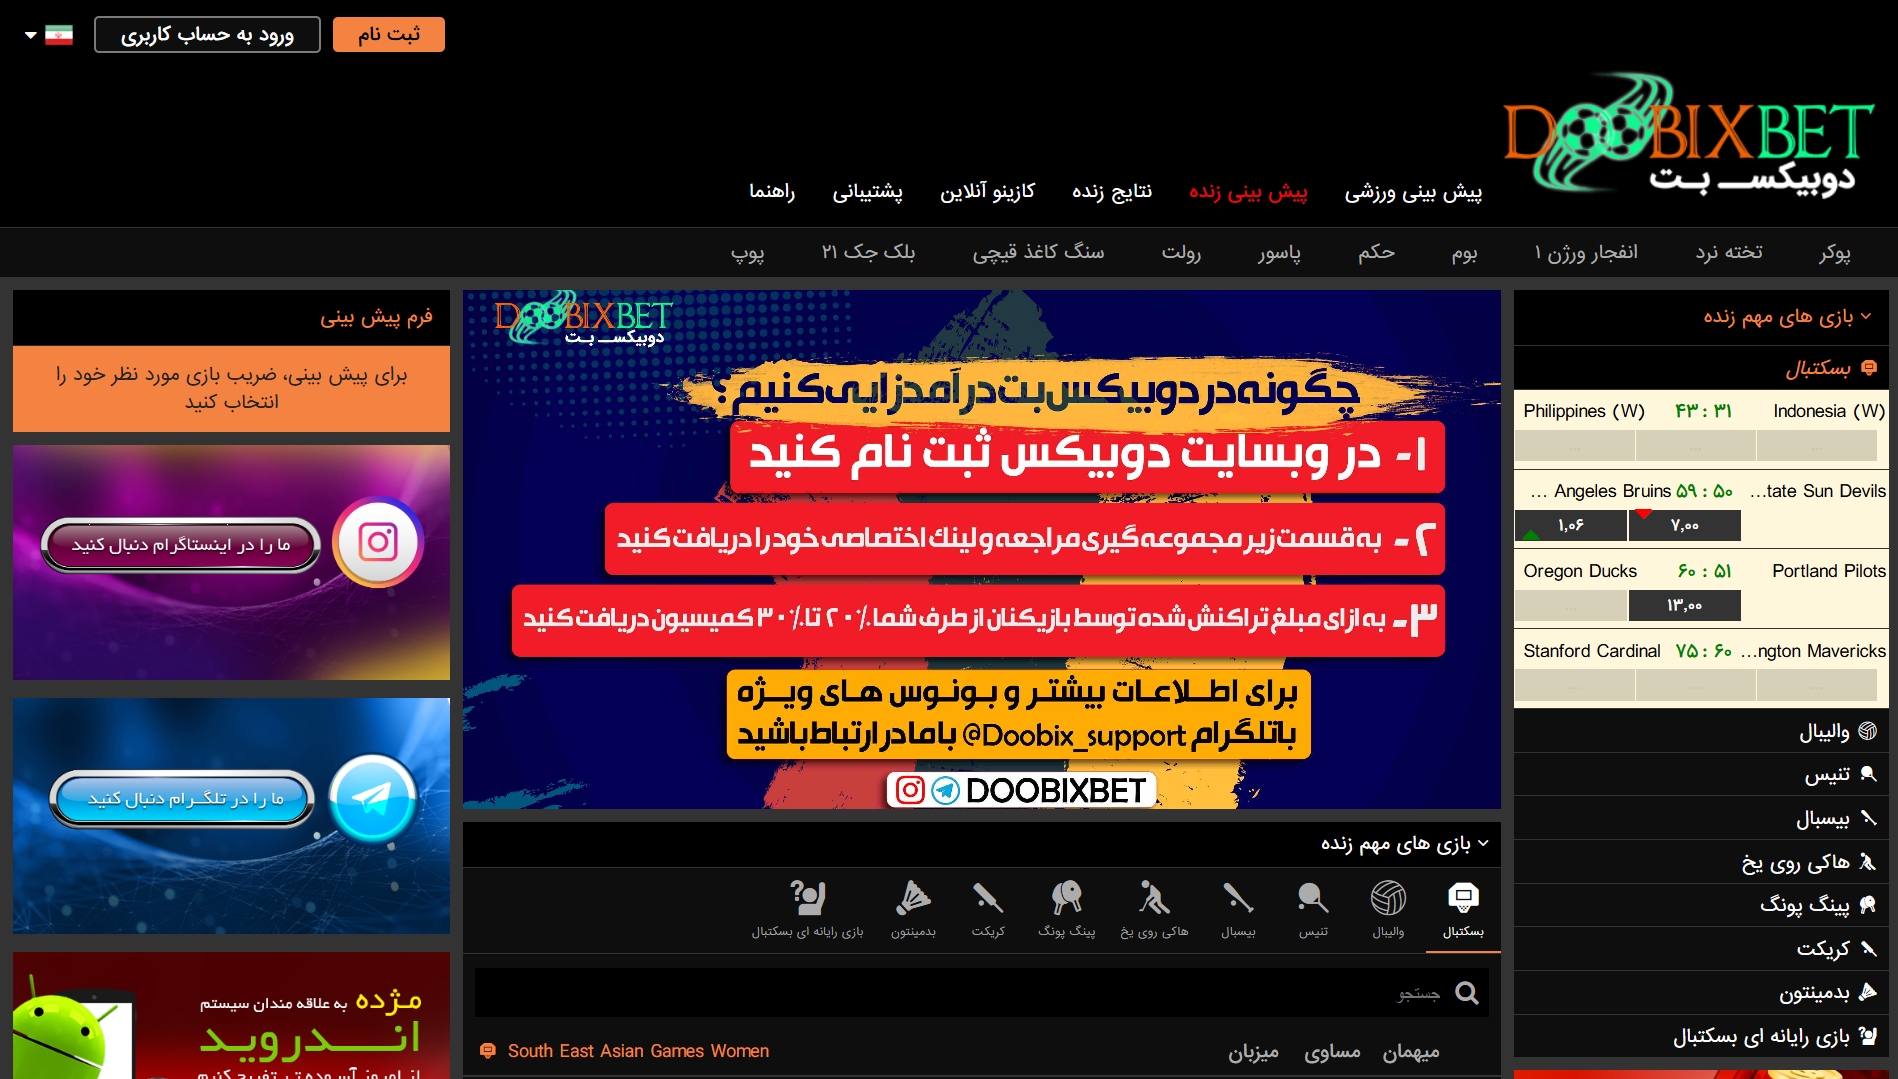Click tennis racket icon in sidebar list
The width and height of the screenshot is (1898, 1079).
(1867, 774)
